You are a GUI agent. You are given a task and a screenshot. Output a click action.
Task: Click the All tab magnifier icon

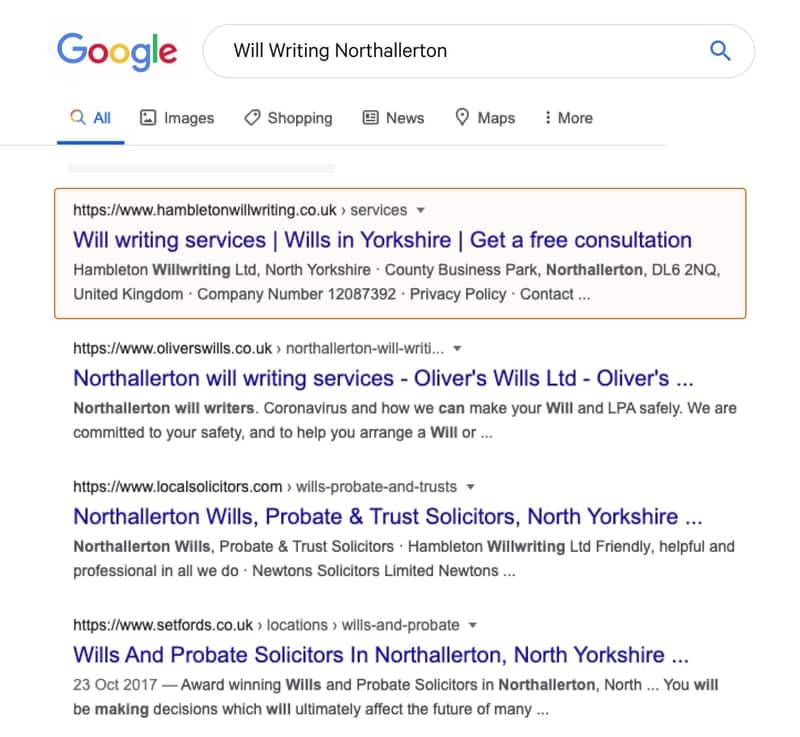78,117
